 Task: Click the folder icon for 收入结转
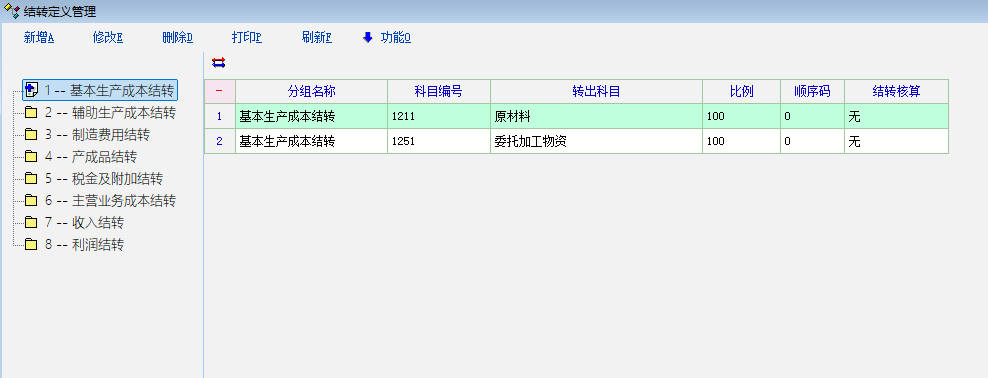coord(31,222)
